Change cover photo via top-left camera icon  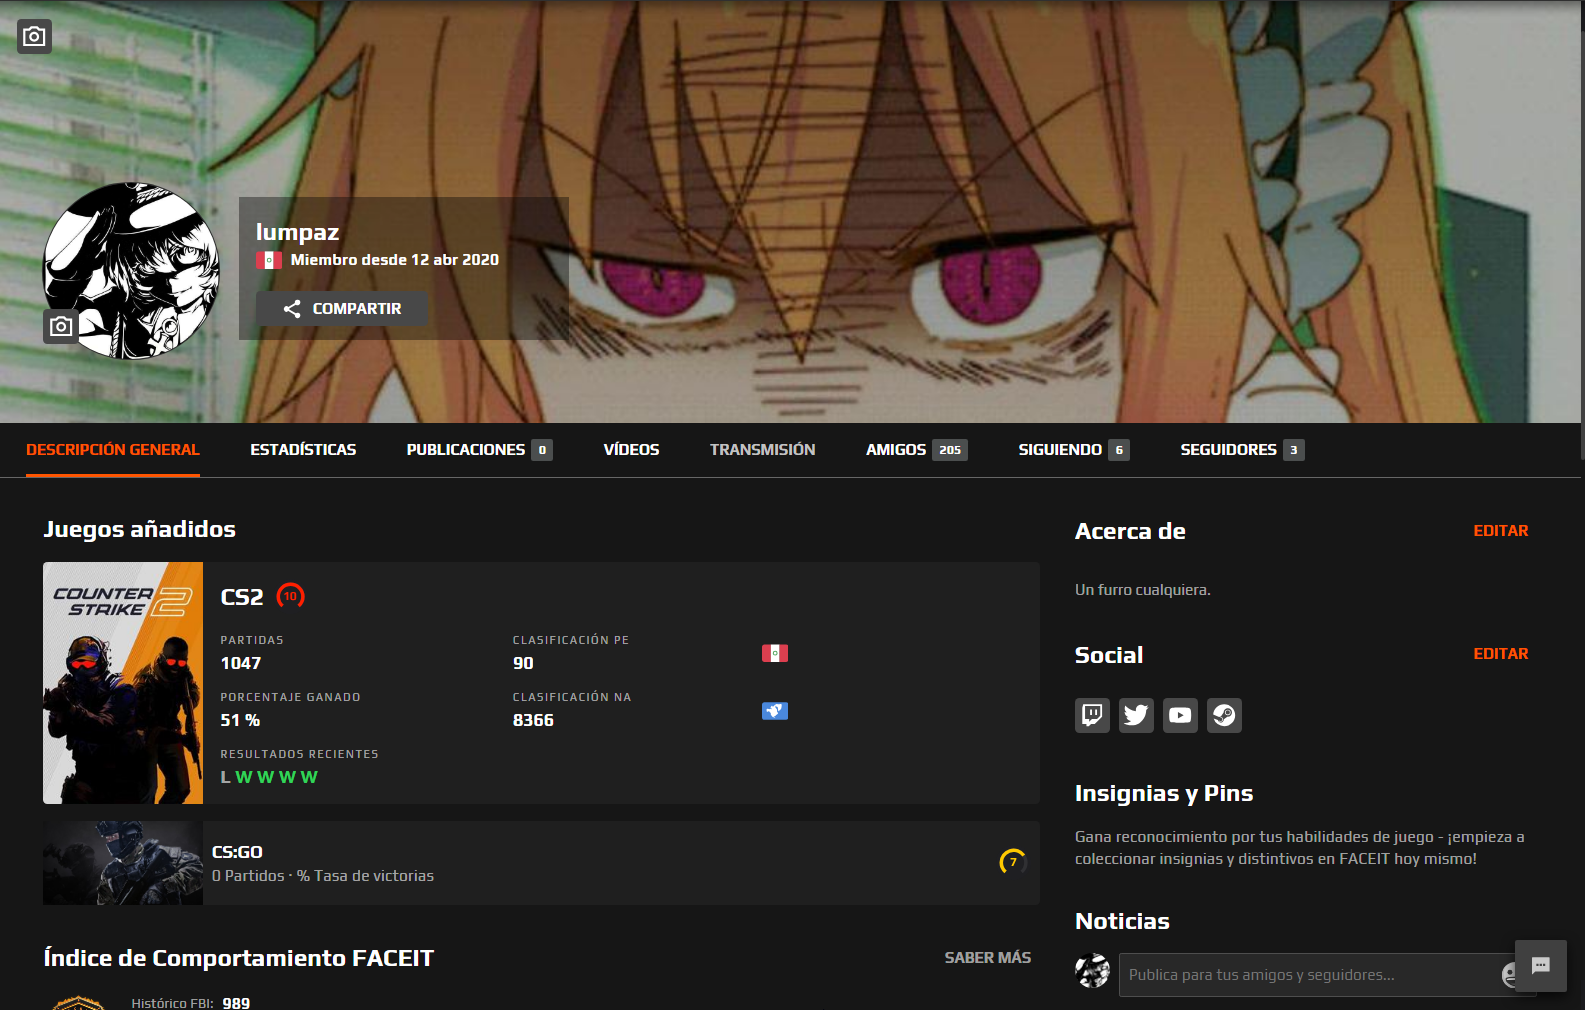[35, 37]
